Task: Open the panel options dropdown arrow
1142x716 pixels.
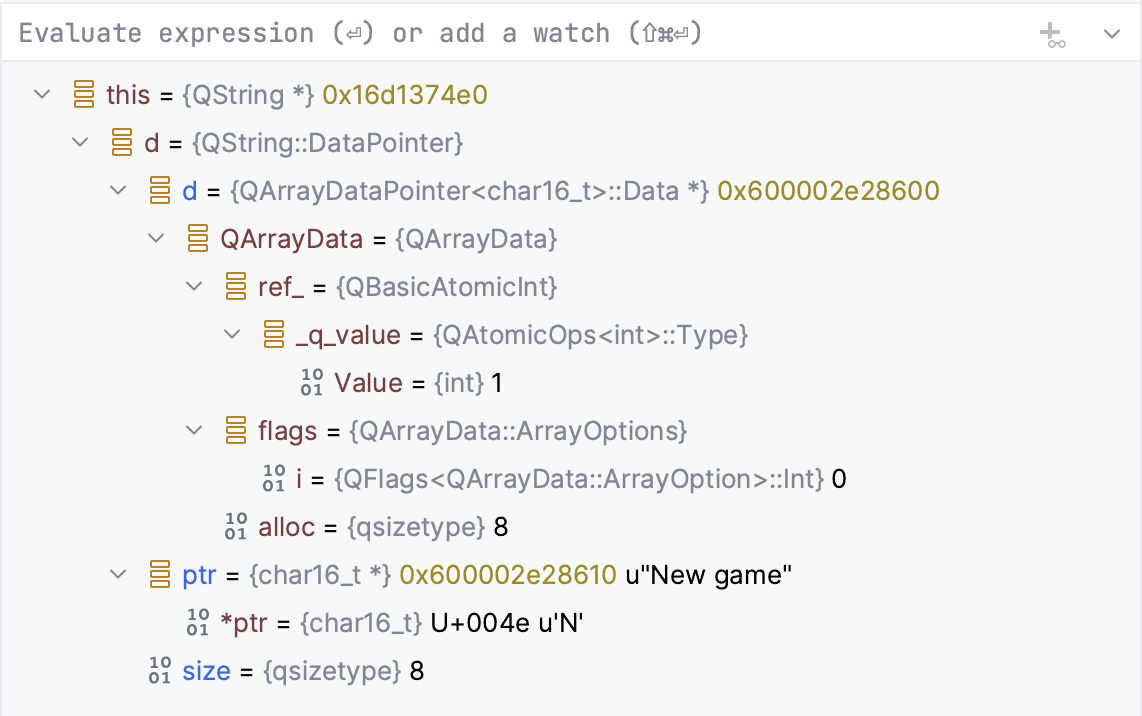Action: click(1111, 33)
